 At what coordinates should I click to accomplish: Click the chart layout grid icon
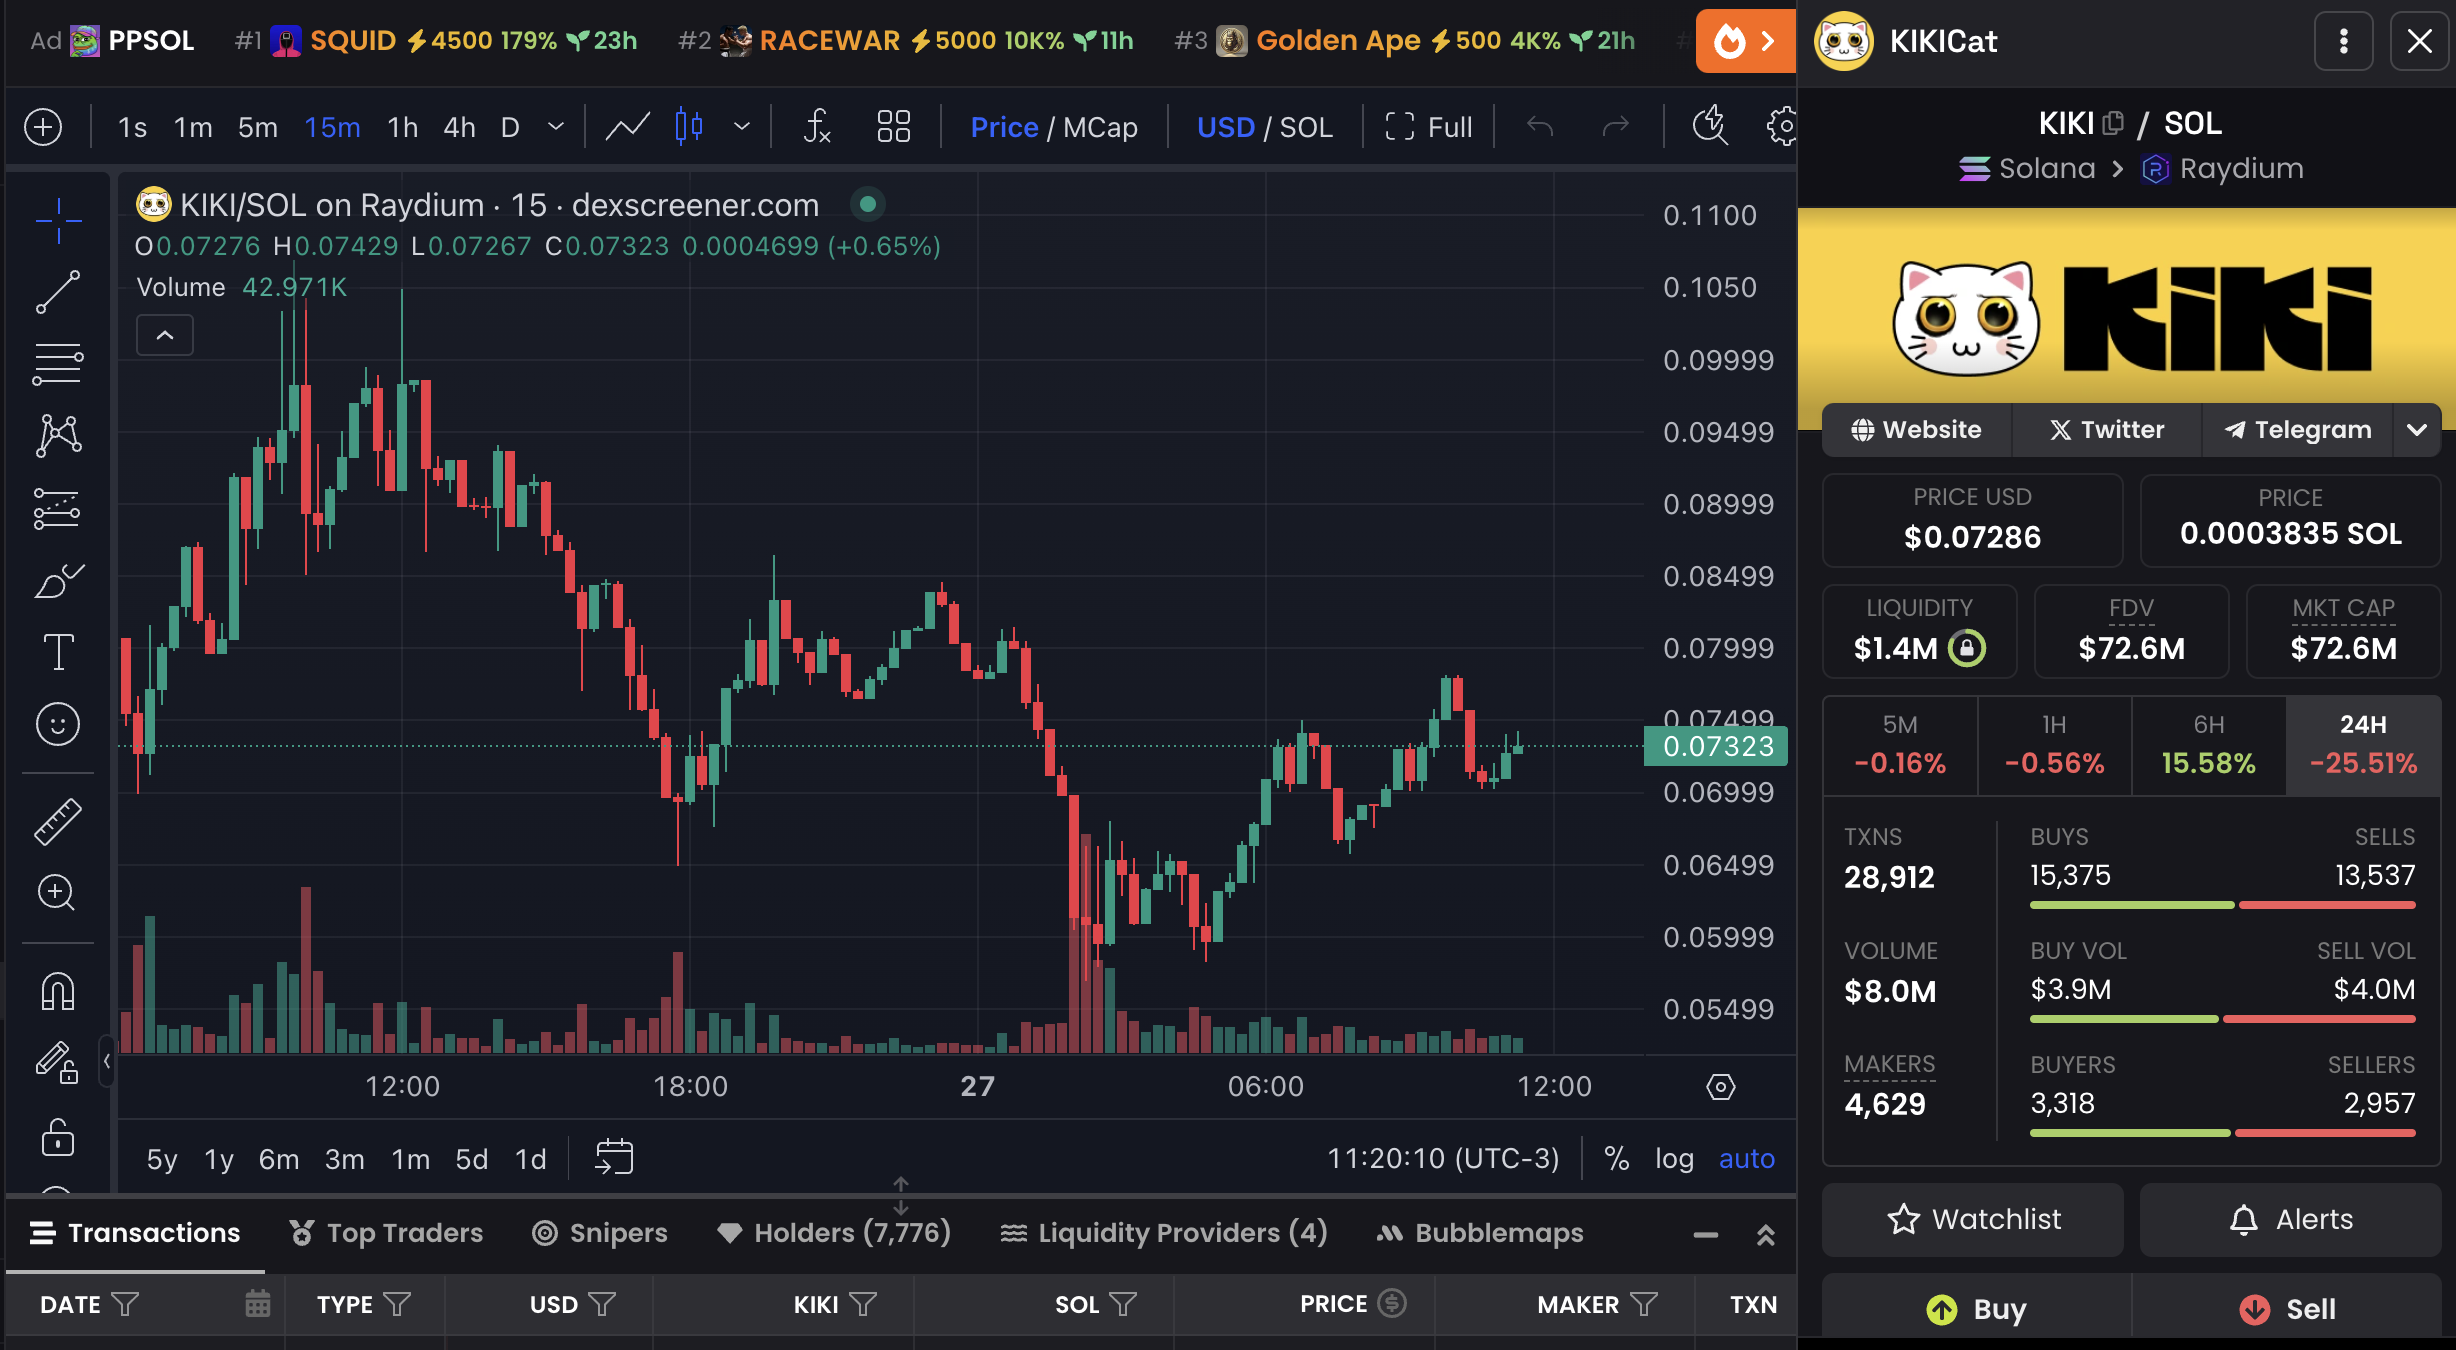(x=893, y=127)
